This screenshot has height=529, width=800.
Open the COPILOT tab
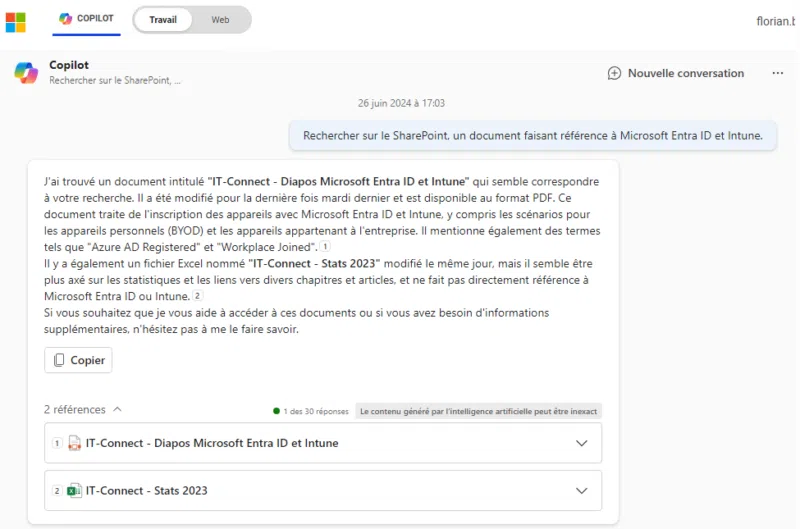click(86, 19)
